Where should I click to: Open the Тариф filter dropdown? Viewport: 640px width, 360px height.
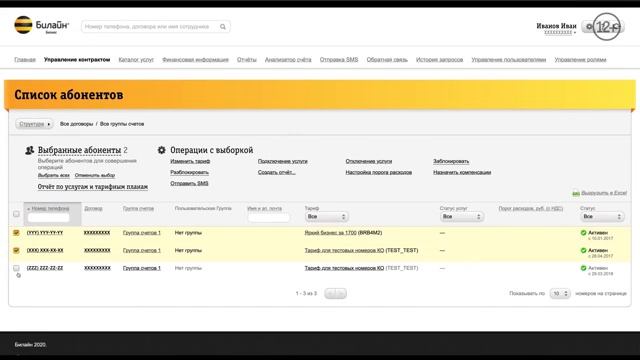(326, 216)
